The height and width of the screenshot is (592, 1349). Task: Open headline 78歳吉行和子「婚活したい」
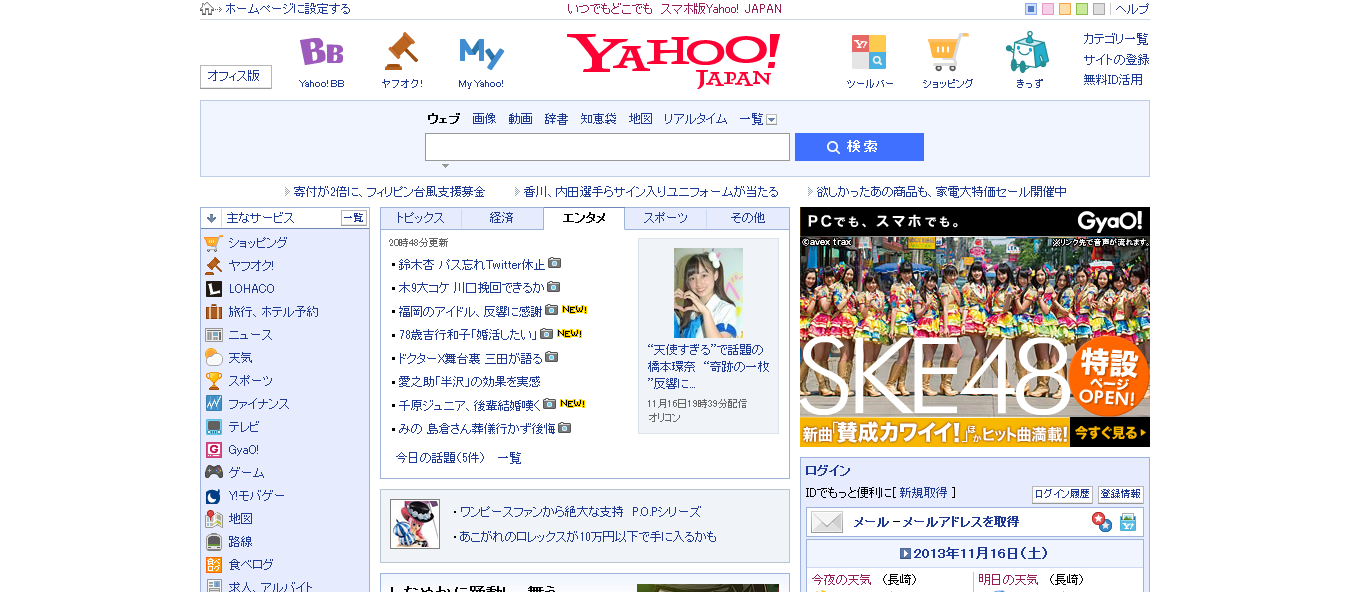[468, 334]
